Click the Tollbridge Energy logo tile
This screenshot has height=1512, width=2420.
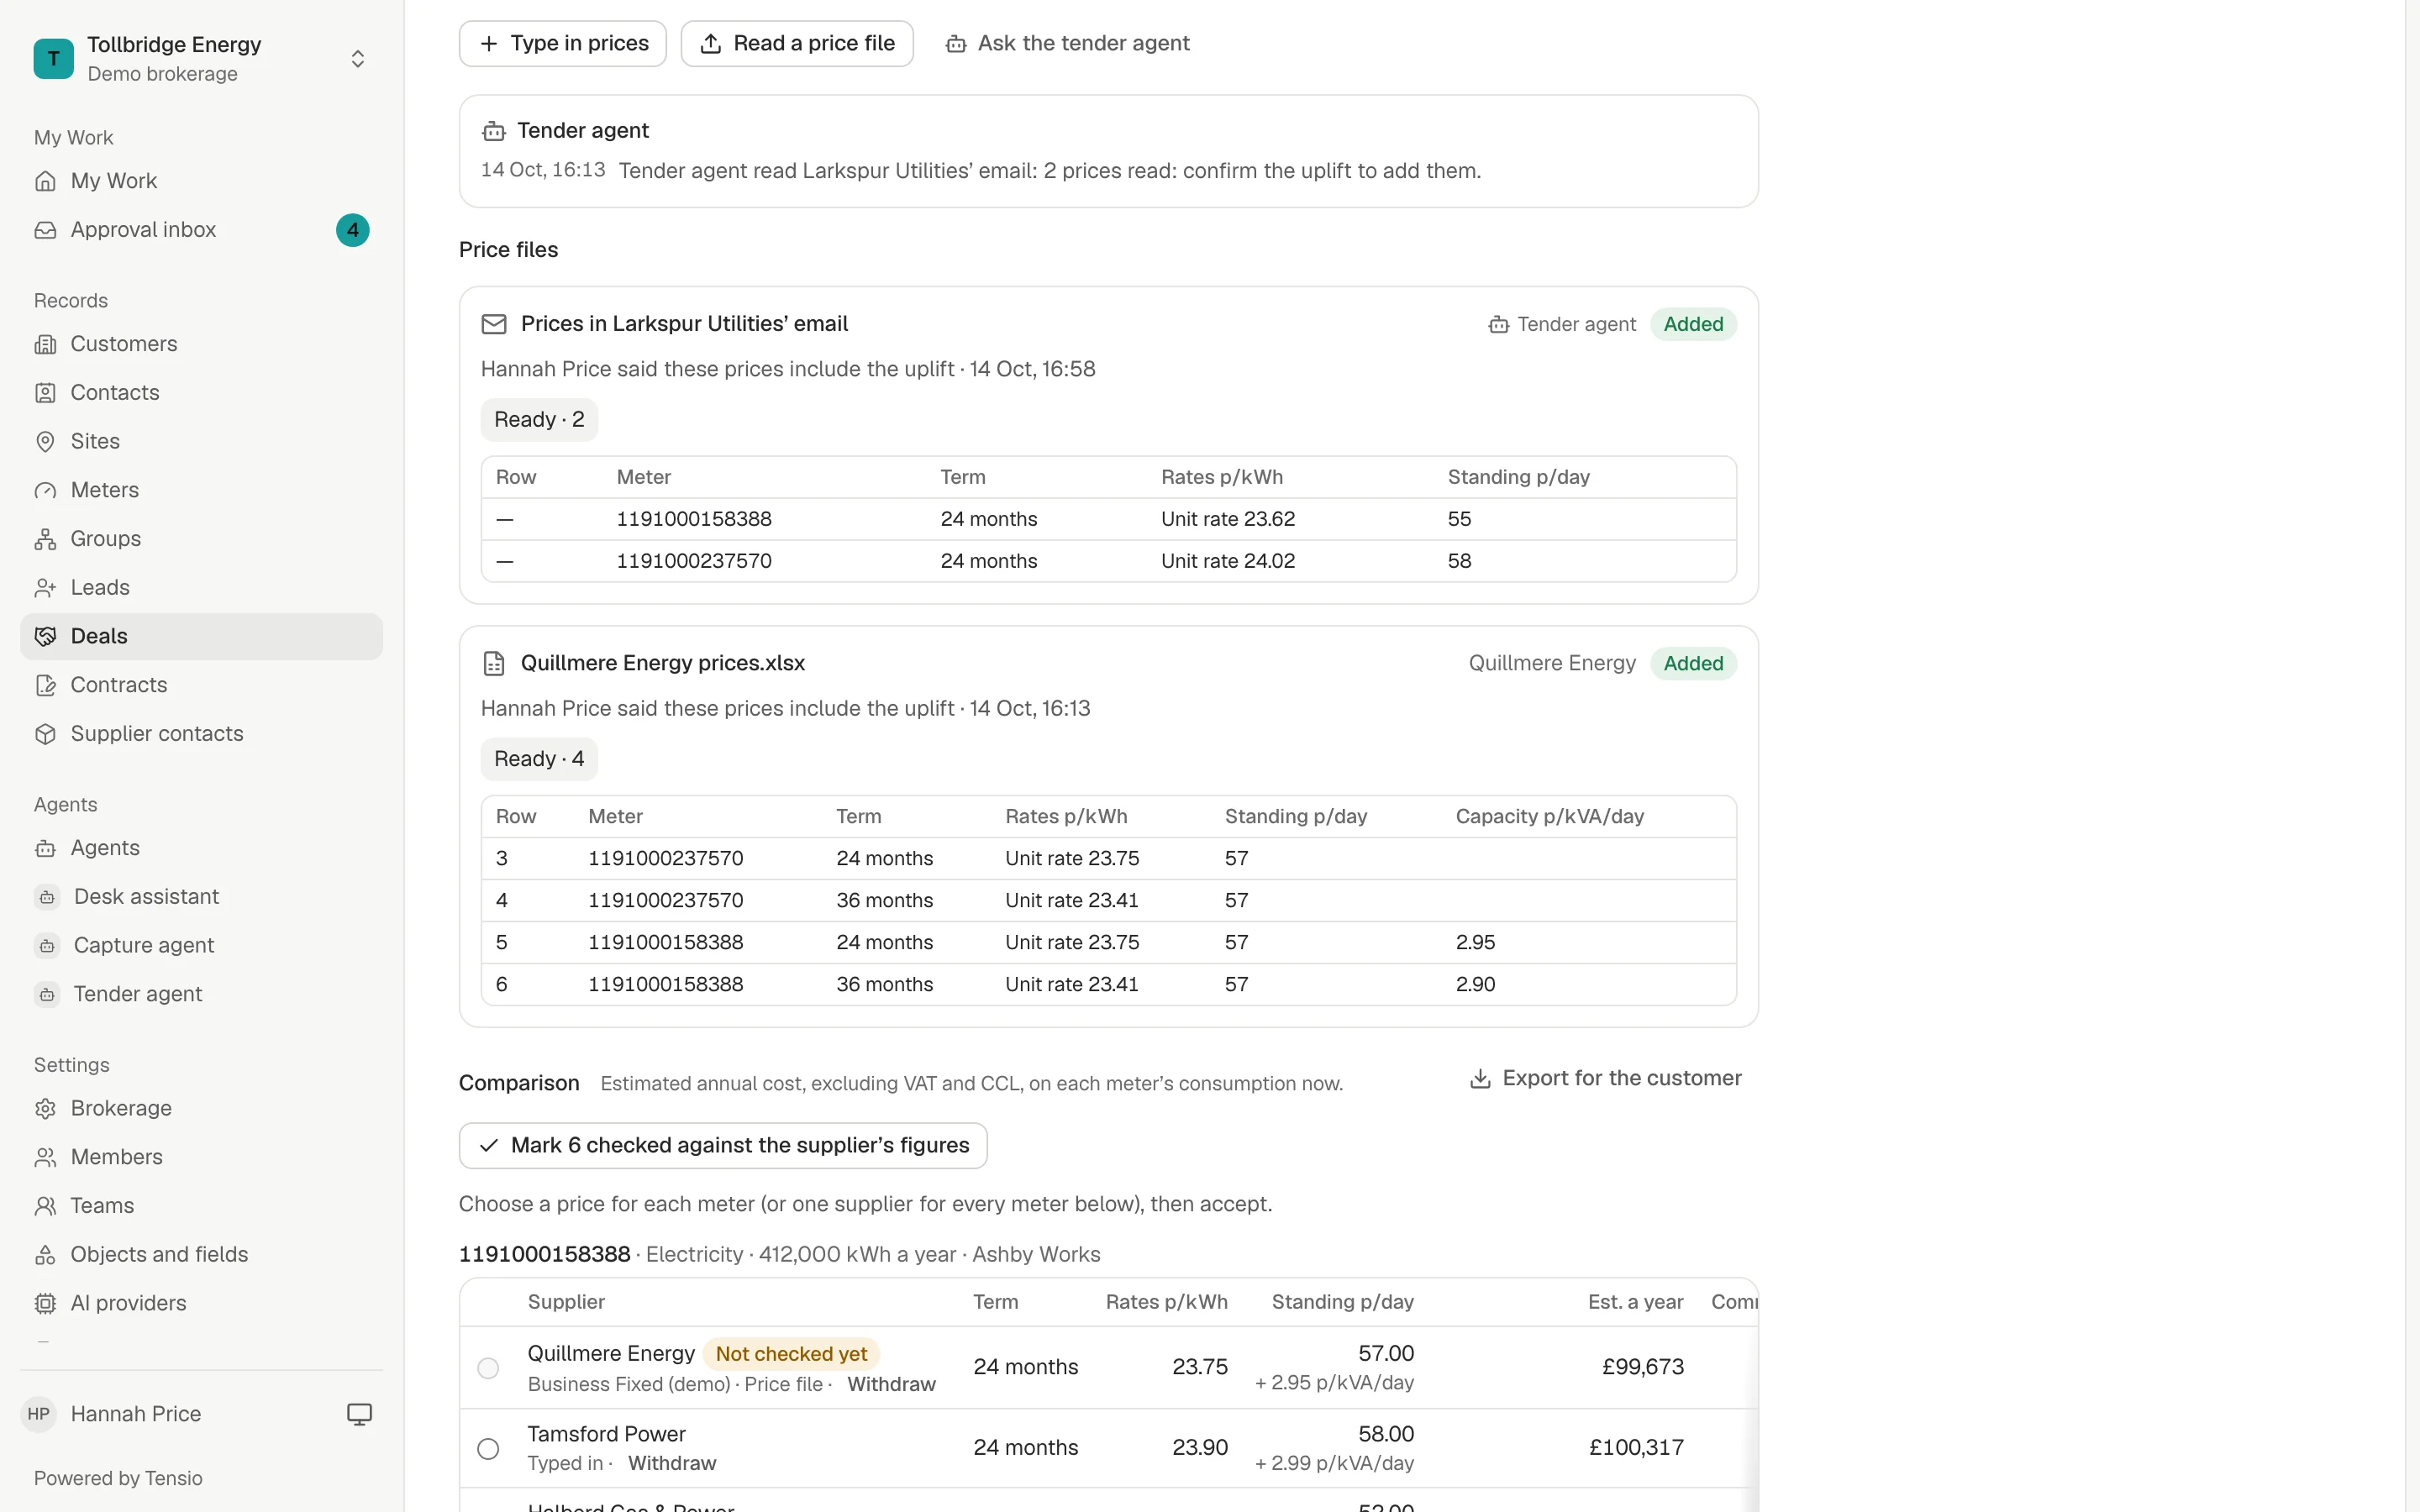tap(53, 58)
